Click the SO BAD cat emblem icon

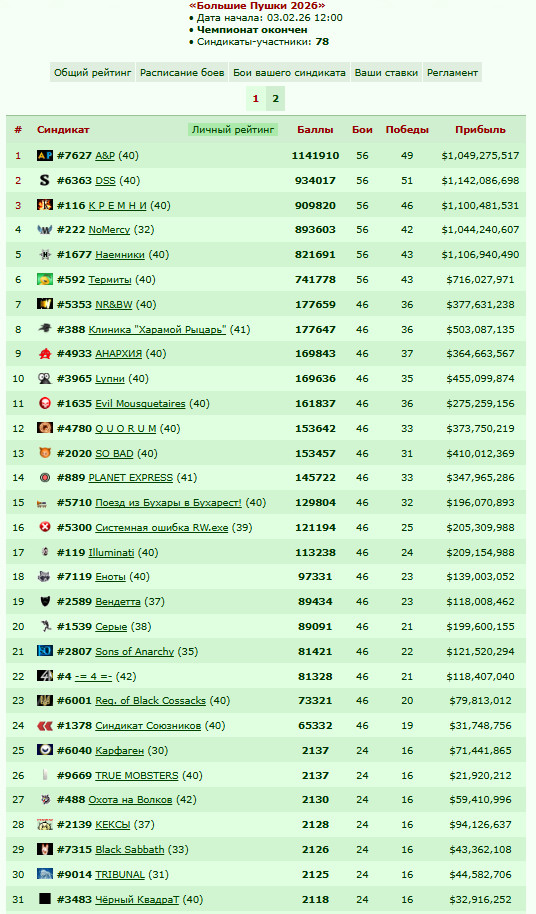coord(45,453)
